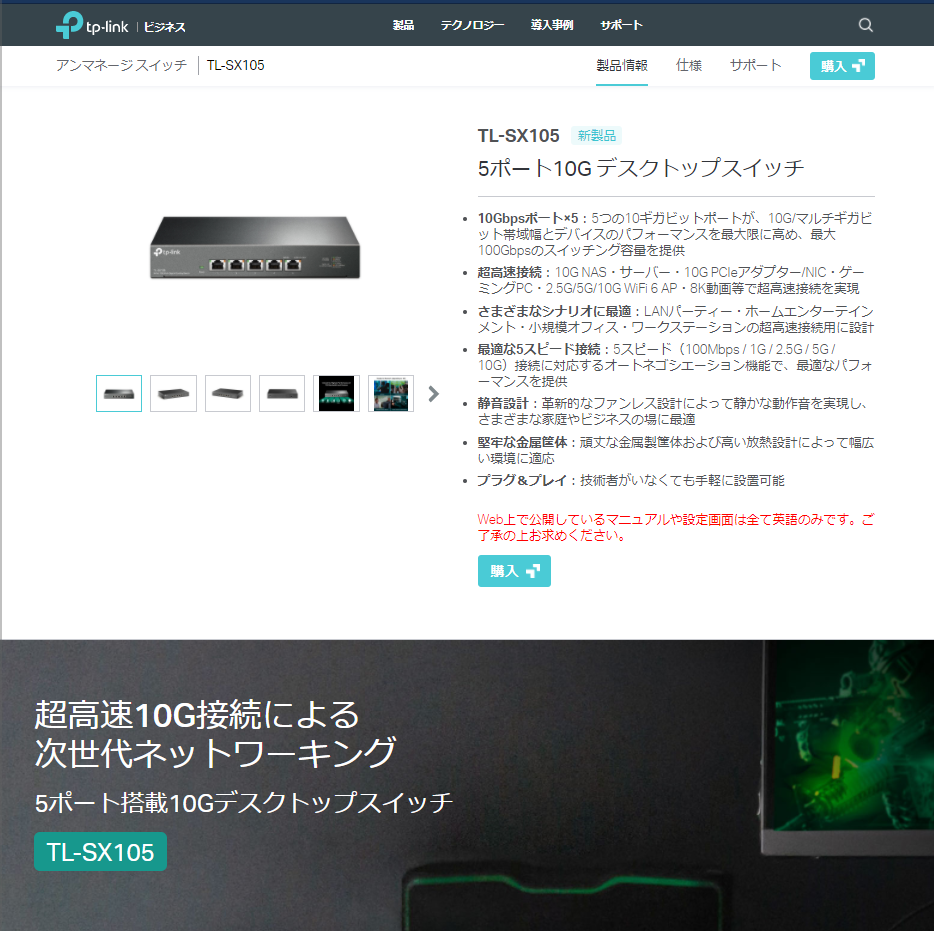Show next thumbnails with right chevron

click(x=434, y=393)
